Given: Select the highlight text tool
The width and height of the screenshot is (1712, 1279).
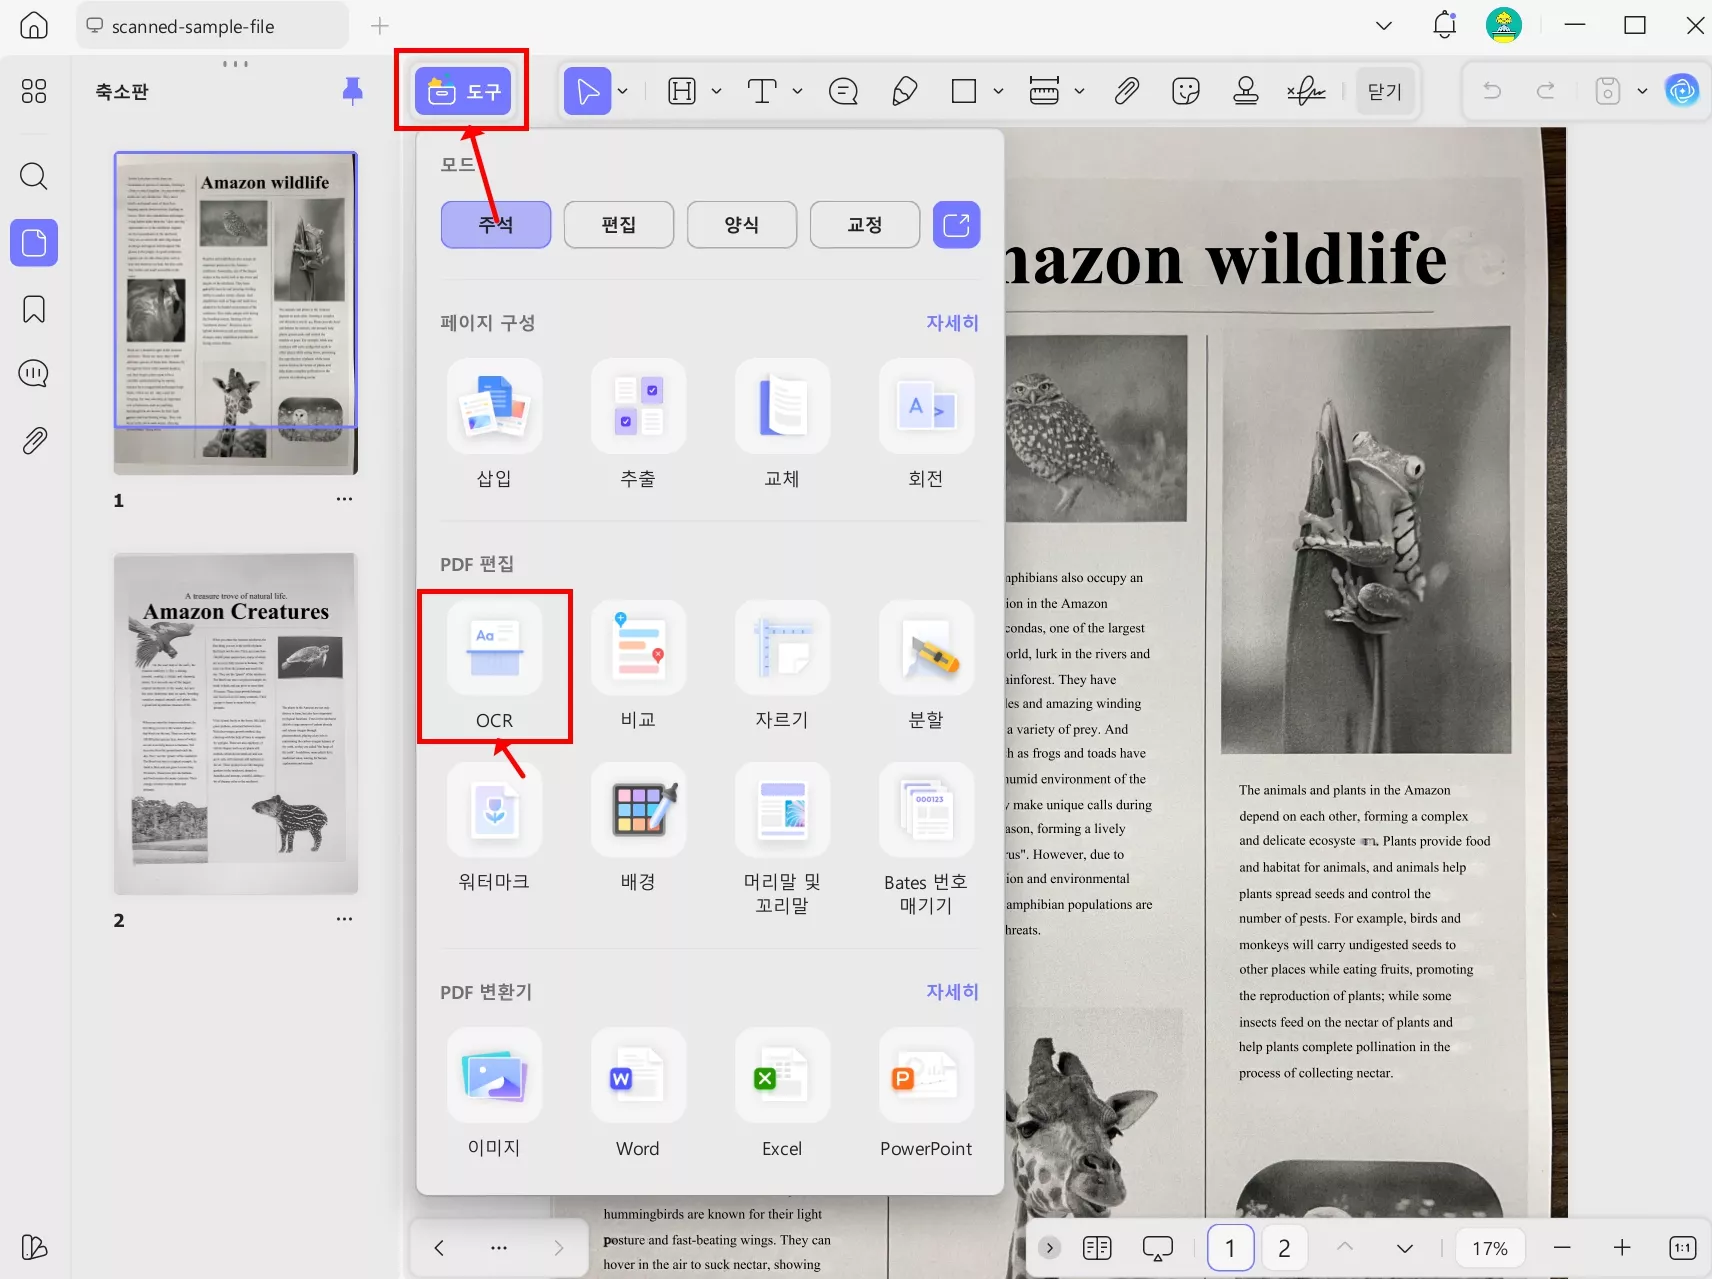Looking at the screenshot, I should 682,91.
